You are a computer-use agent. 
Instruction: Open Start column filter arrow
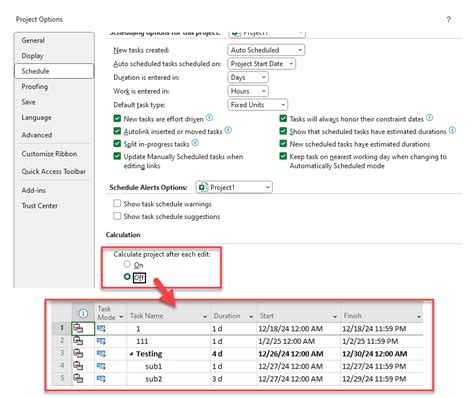[x=335, y=317]
